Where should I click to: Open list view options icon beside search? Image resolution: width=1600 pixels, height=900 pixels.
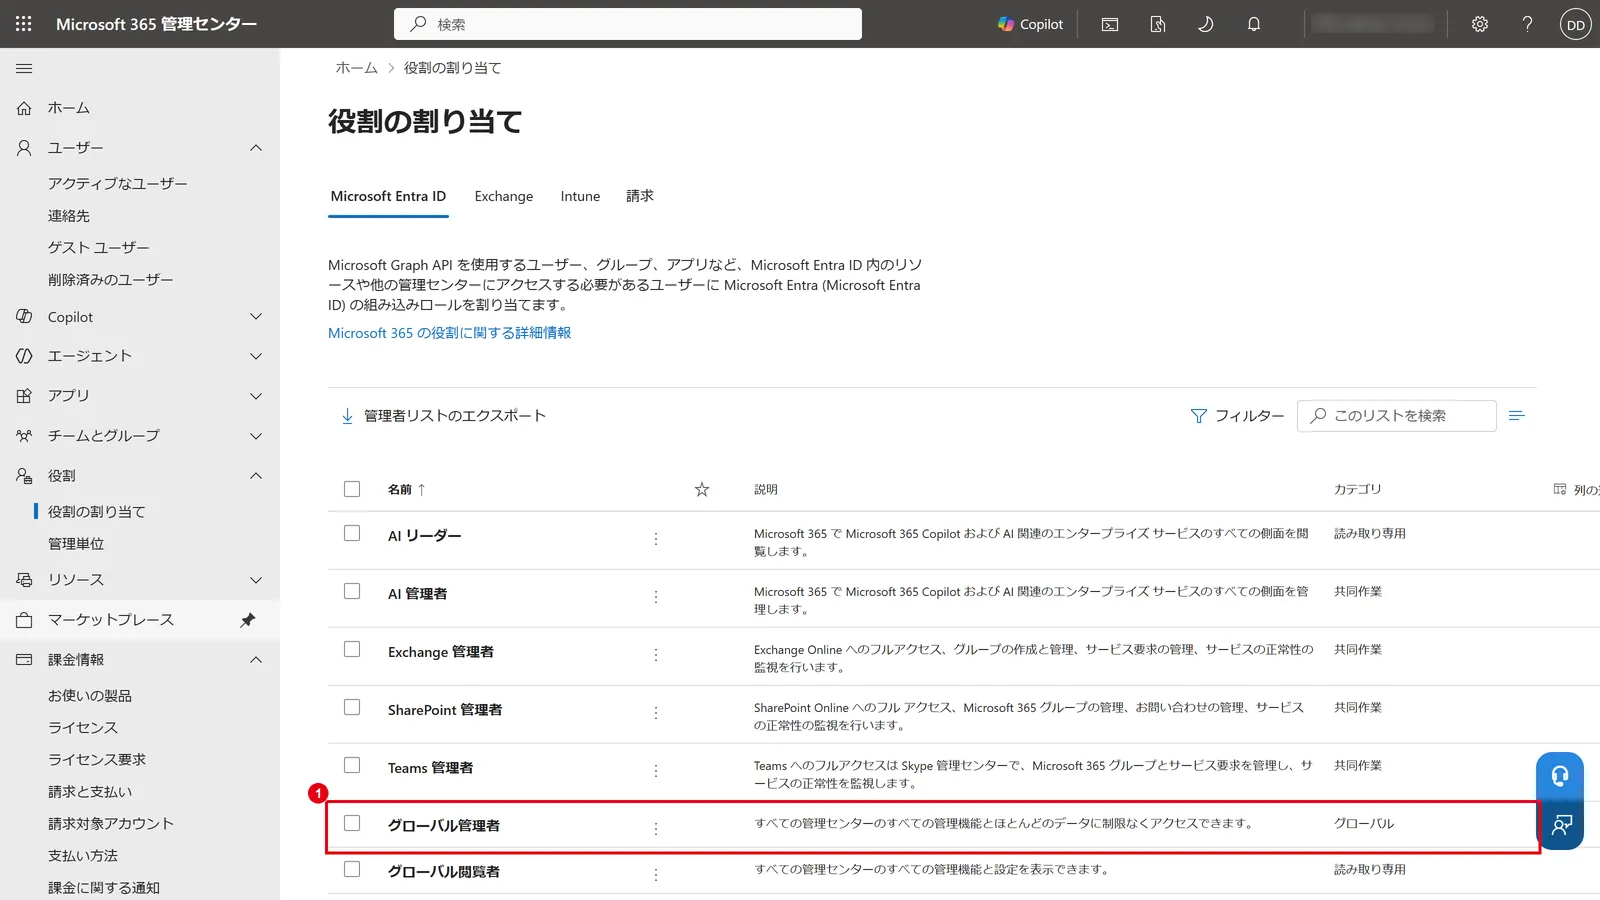1517,416
